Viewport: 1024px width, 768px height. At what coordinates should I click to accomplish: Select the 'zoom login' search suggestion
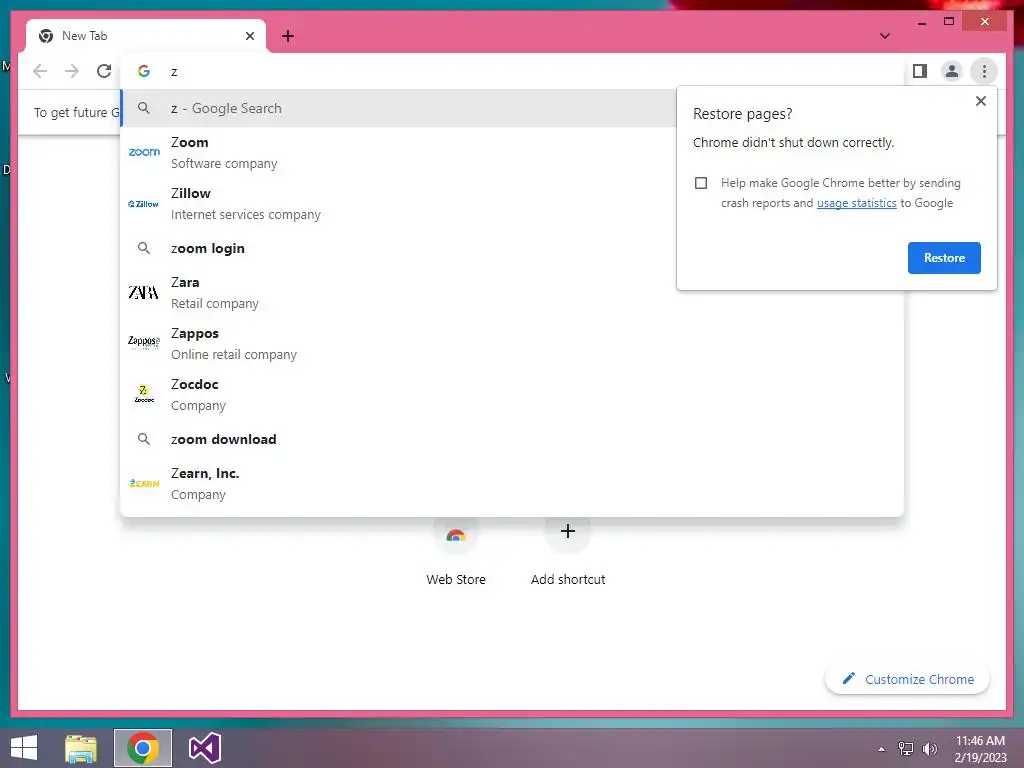coord(398,248)
